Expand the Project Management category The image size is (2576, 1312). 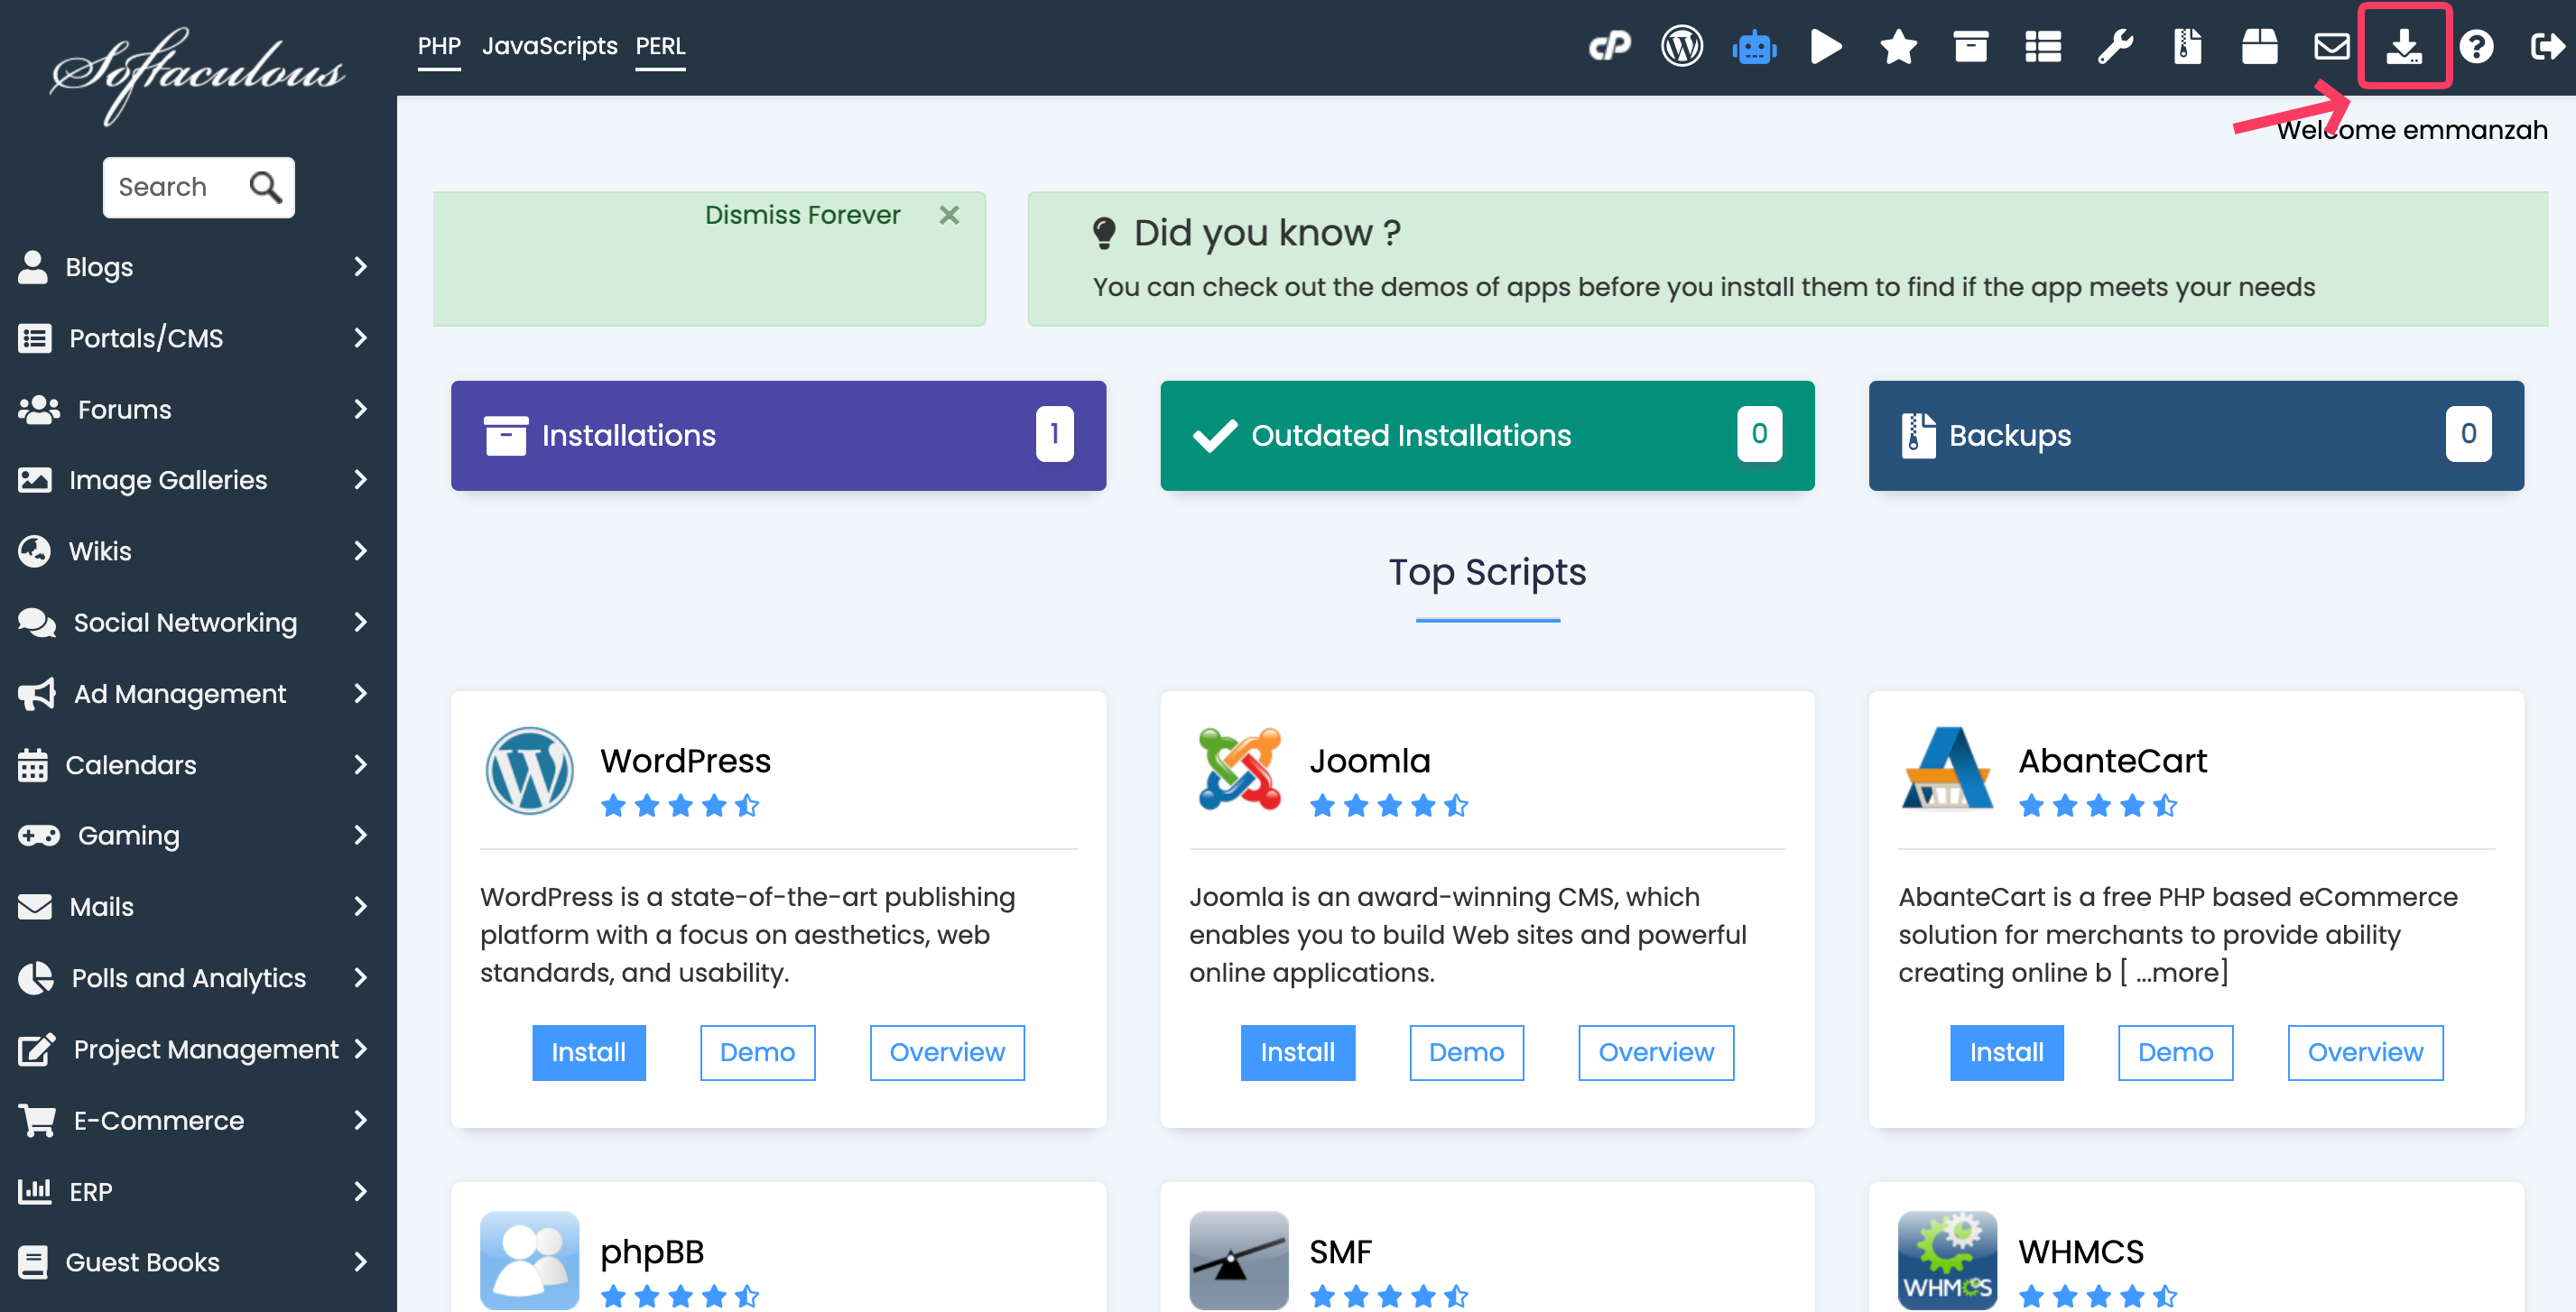(198, 1049)
